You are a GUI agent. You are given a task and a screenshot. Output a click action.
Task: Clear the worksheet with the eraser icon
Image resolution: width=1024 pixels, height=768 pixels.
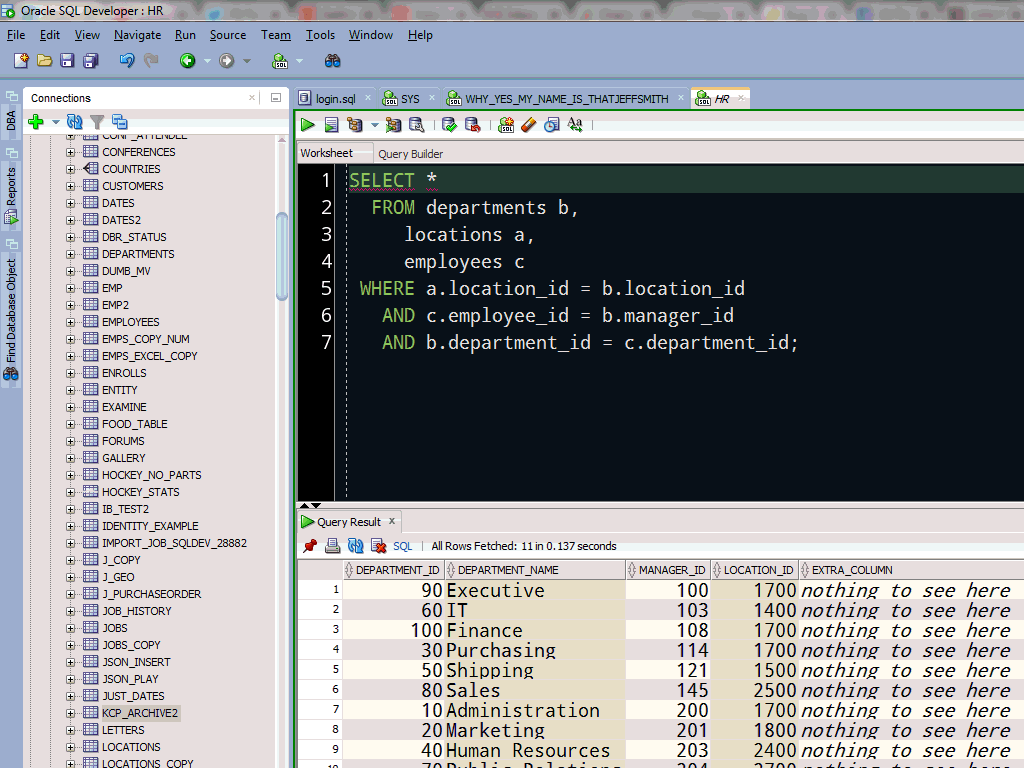coord(529,125)
